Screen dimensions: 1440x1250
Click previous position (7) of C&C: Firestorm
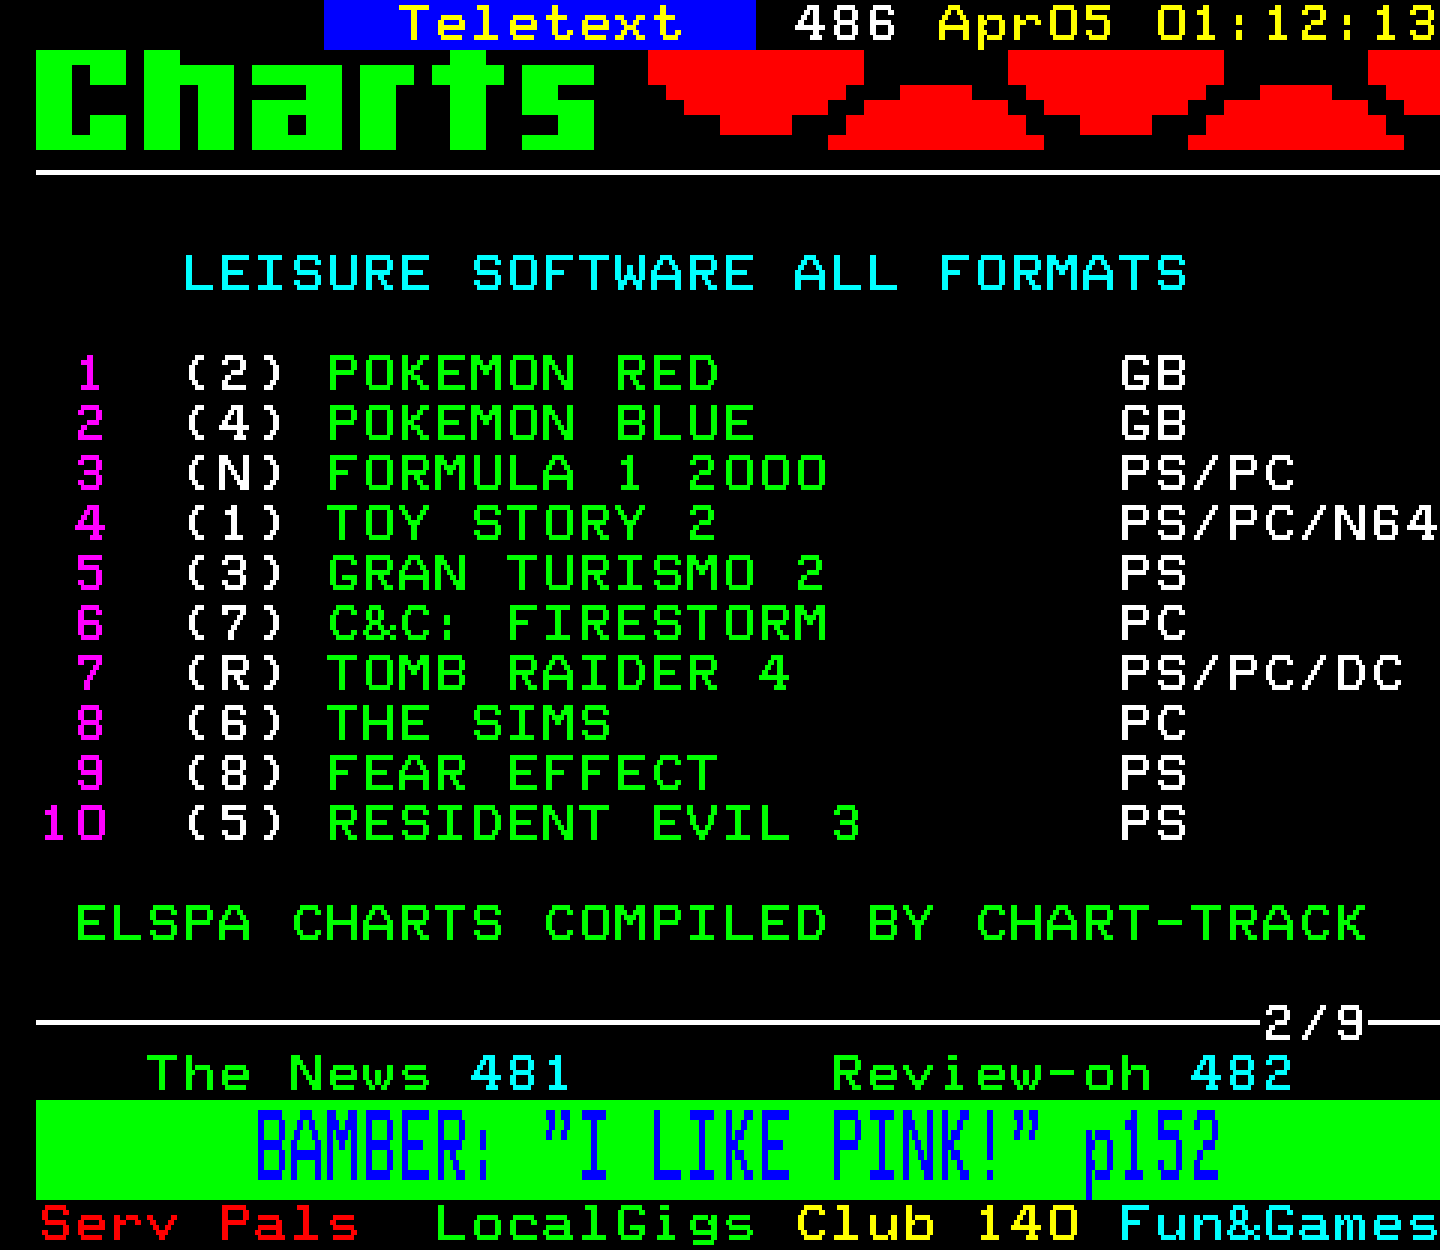(235, 624)
